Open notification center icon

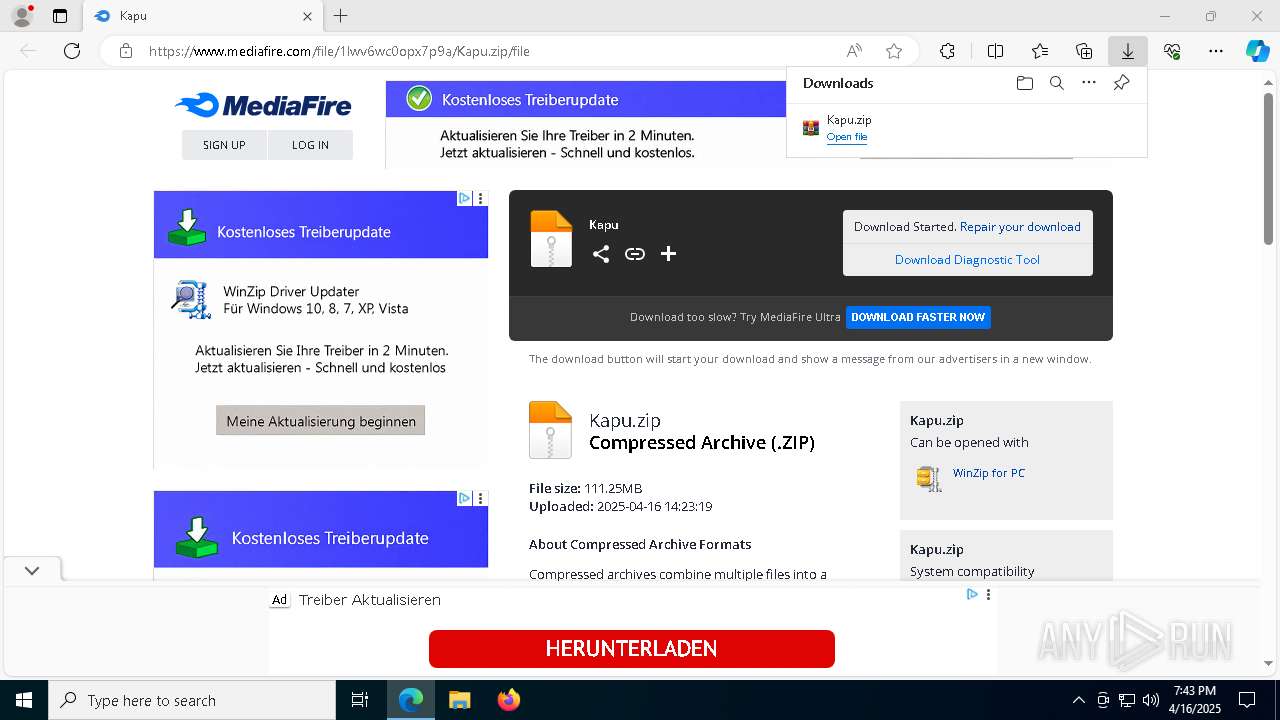[1247, 700]
